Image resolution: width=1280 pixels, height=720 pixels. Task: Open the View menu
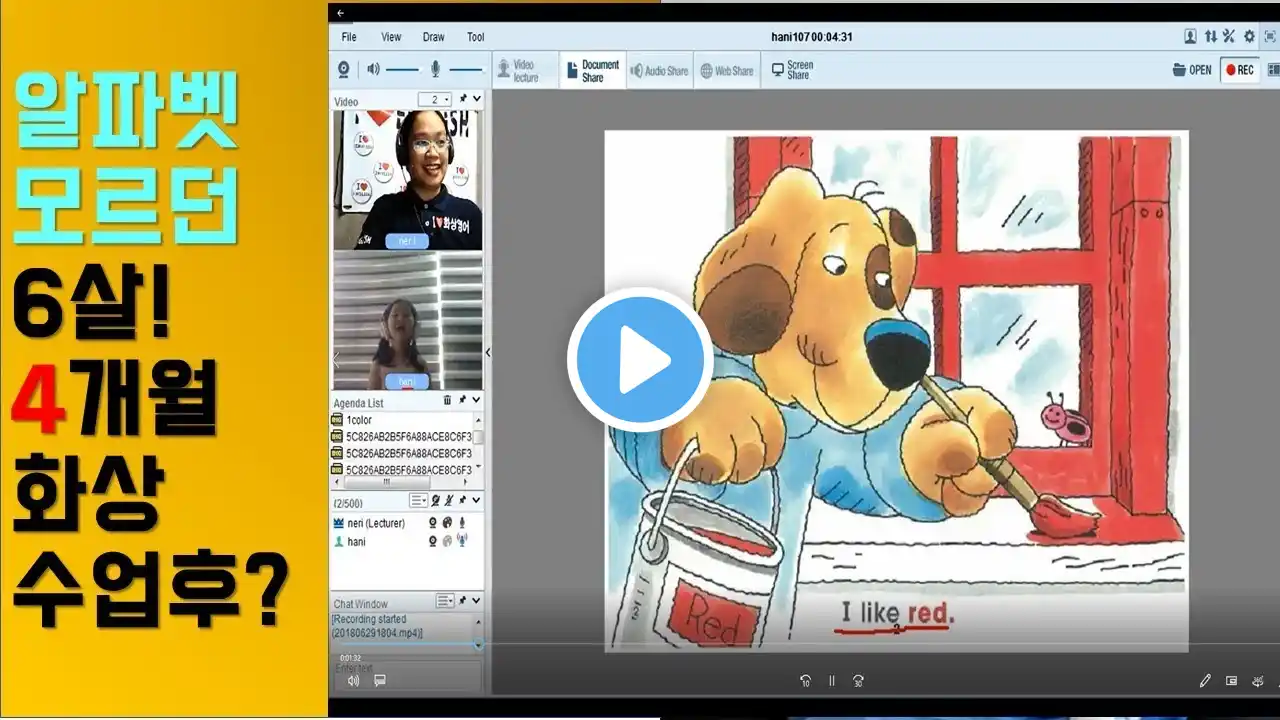click(391, 37)
